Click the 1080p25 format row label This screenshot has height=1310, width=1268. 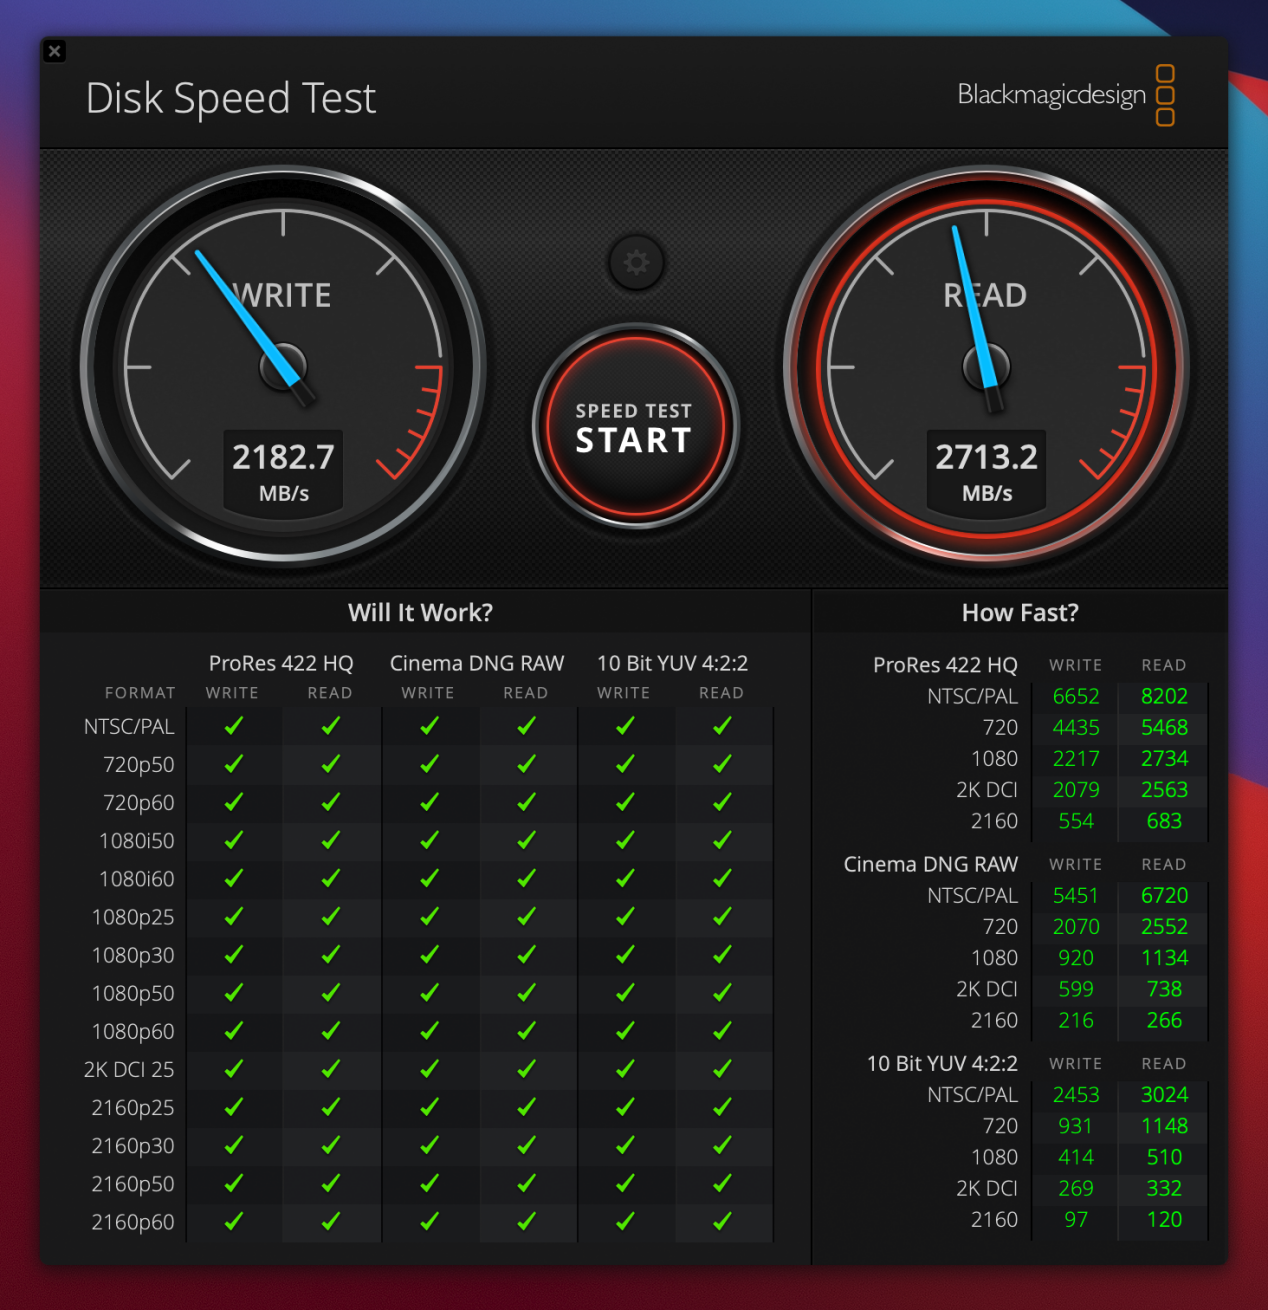133,918
